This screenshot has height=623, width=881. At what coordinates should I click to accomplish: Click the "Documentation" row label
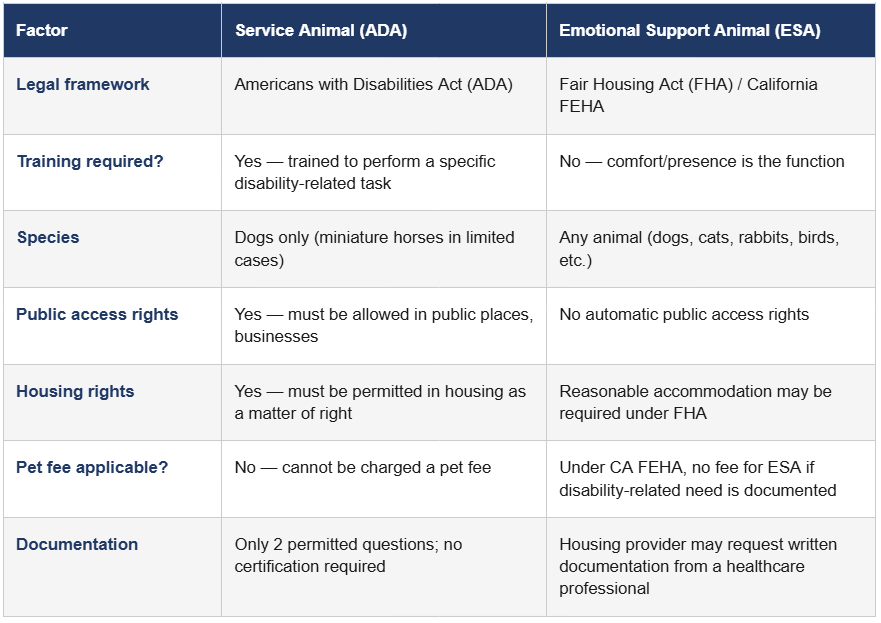tap(77, 545)
